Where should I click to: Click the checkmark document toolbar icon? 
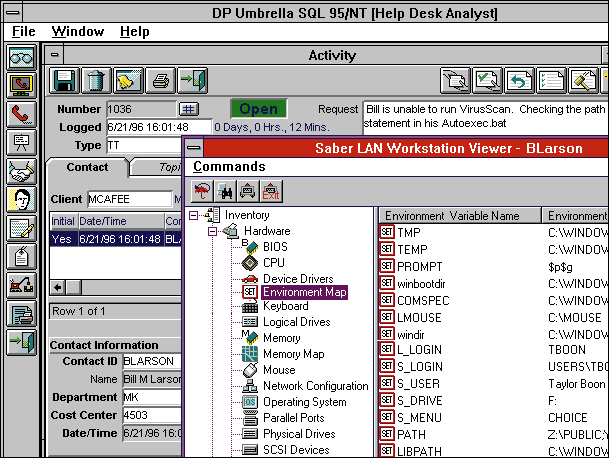(x=487, y=81)
